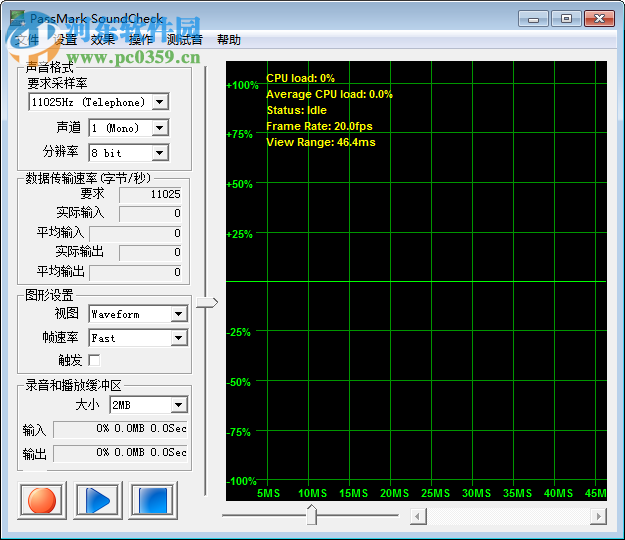Click the red Record button
This screenshot has height=540, width=625.
coord(41,499)
